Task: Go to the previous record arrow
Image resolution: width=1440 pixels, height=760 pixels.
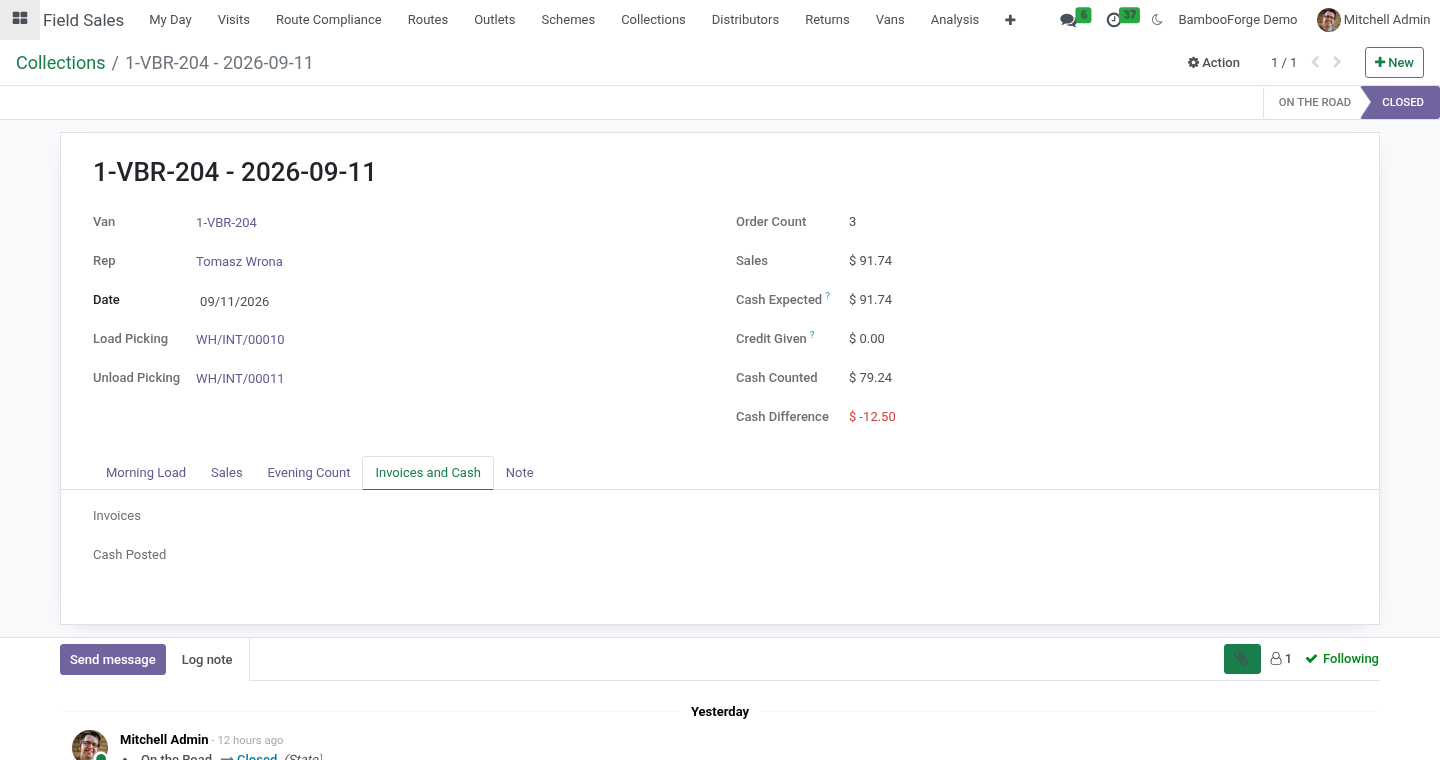Action: point(1315,62)
